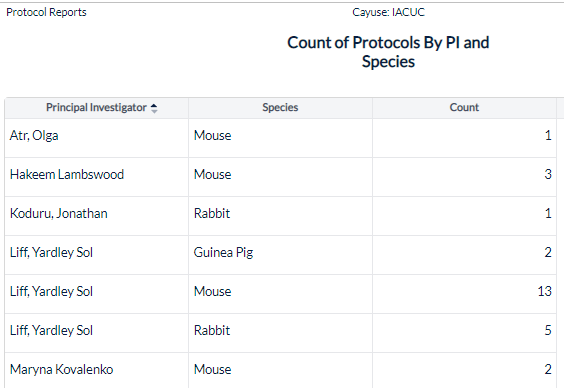Select the Maryna Kovalenko name cell
Screen dimensions: 564x388
96,370
